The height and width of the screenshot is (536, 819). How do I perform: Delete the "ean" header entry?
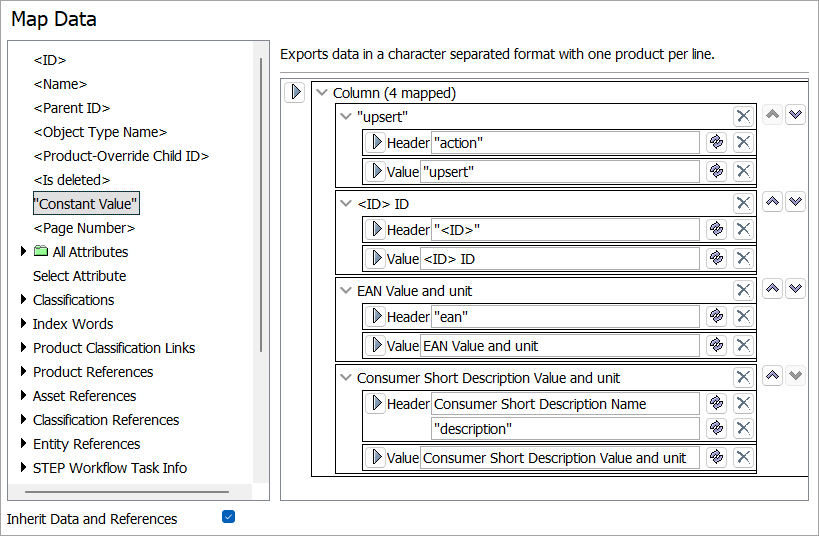click(743, 316)
